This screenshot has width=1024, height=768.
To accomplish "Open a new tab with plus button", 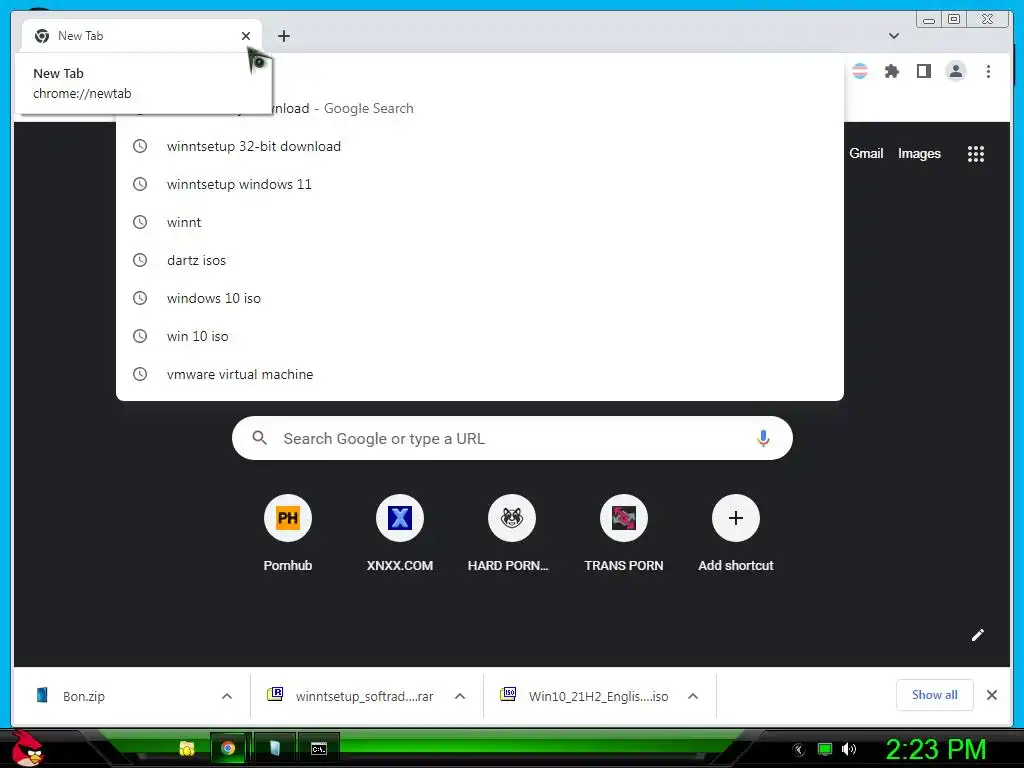I will (x=283, y=36).
